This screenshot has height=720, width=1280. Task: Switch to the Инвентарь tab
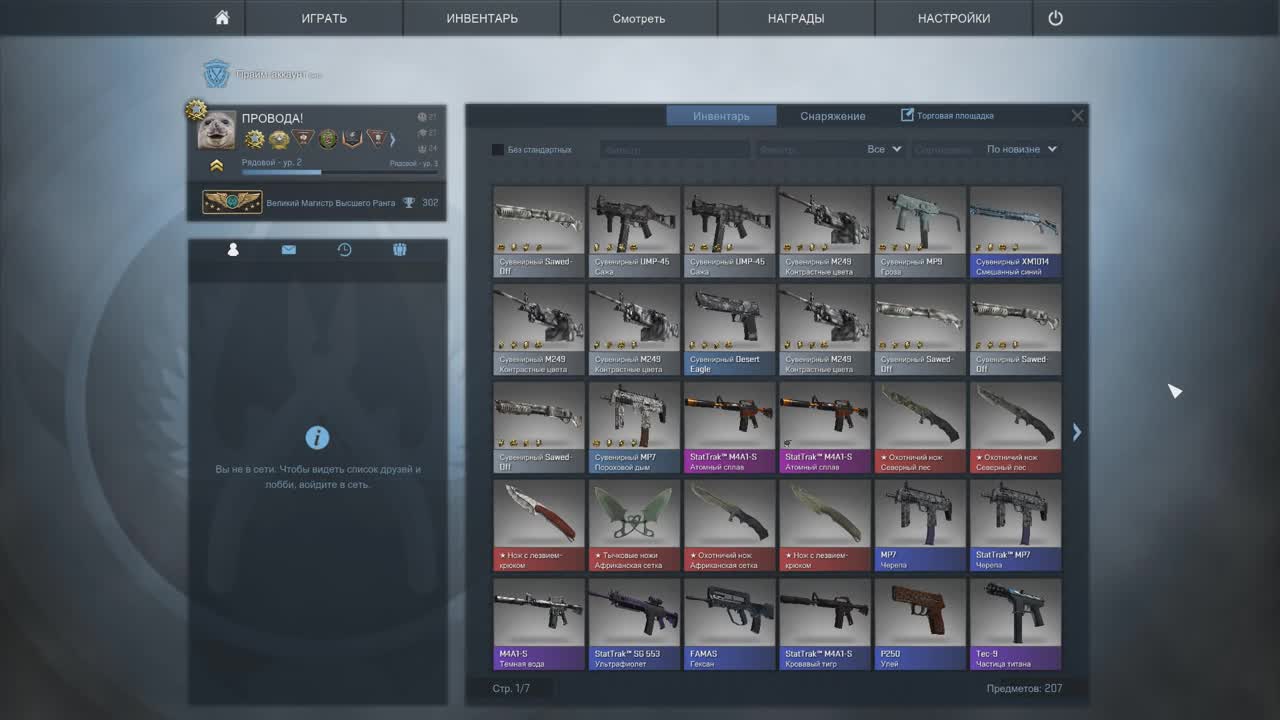point(721,116)
